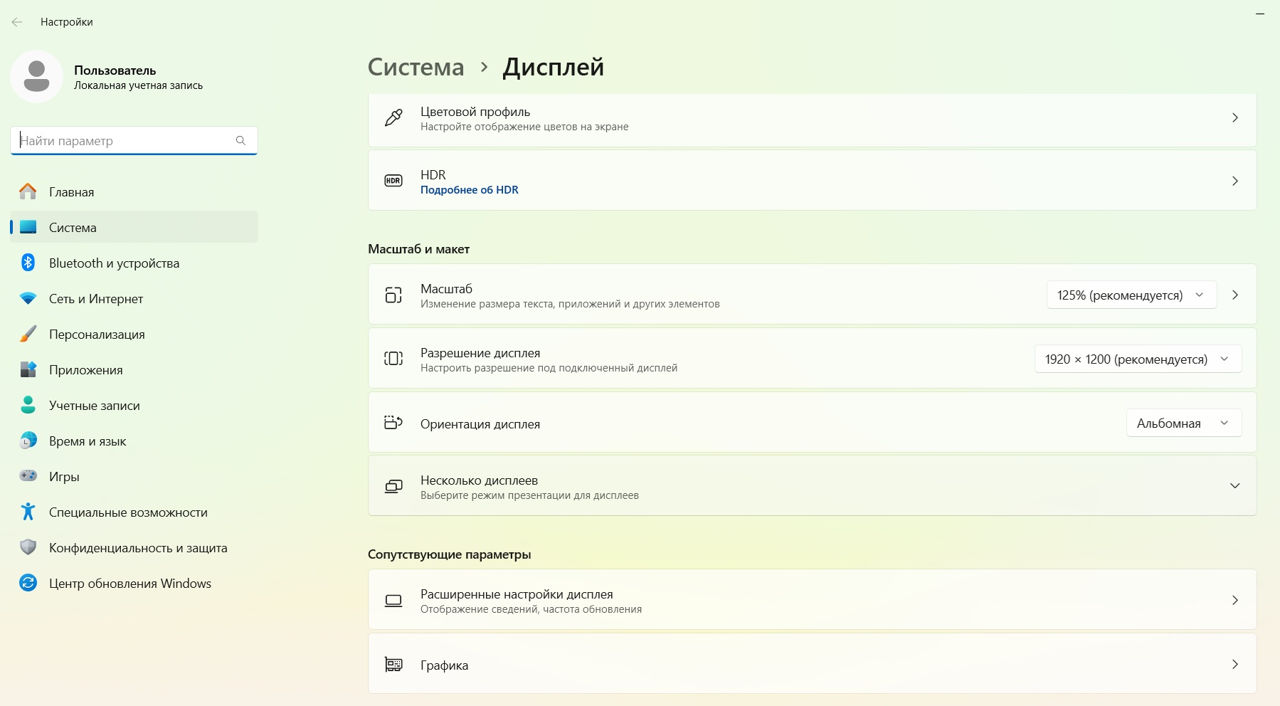Click the user avatar picture
This screenshot has height=706, width=1280.
click(37, 77)
